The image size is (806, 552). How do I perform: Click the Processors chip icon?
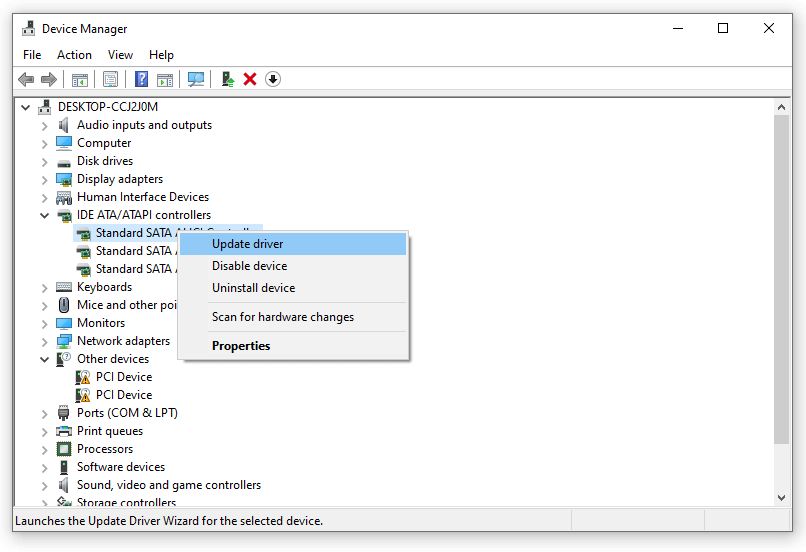64,449
